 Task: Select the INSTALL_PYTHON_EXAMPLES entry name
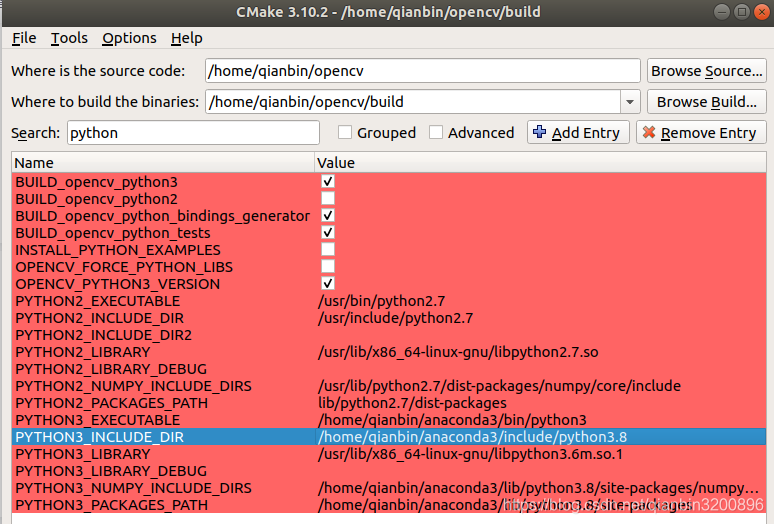(118, 250)
